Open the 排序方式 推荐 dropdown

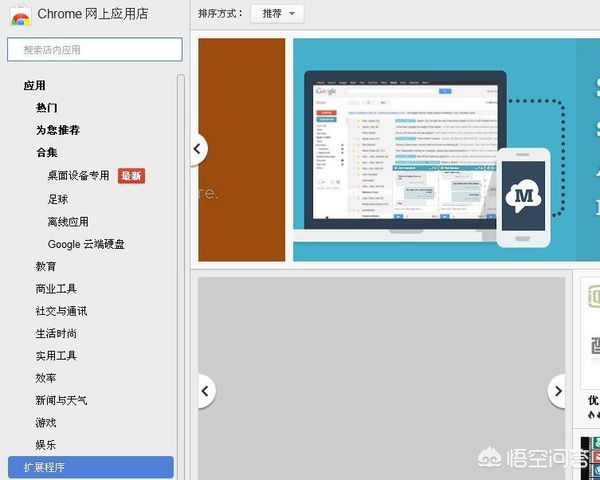coord(277,14)
